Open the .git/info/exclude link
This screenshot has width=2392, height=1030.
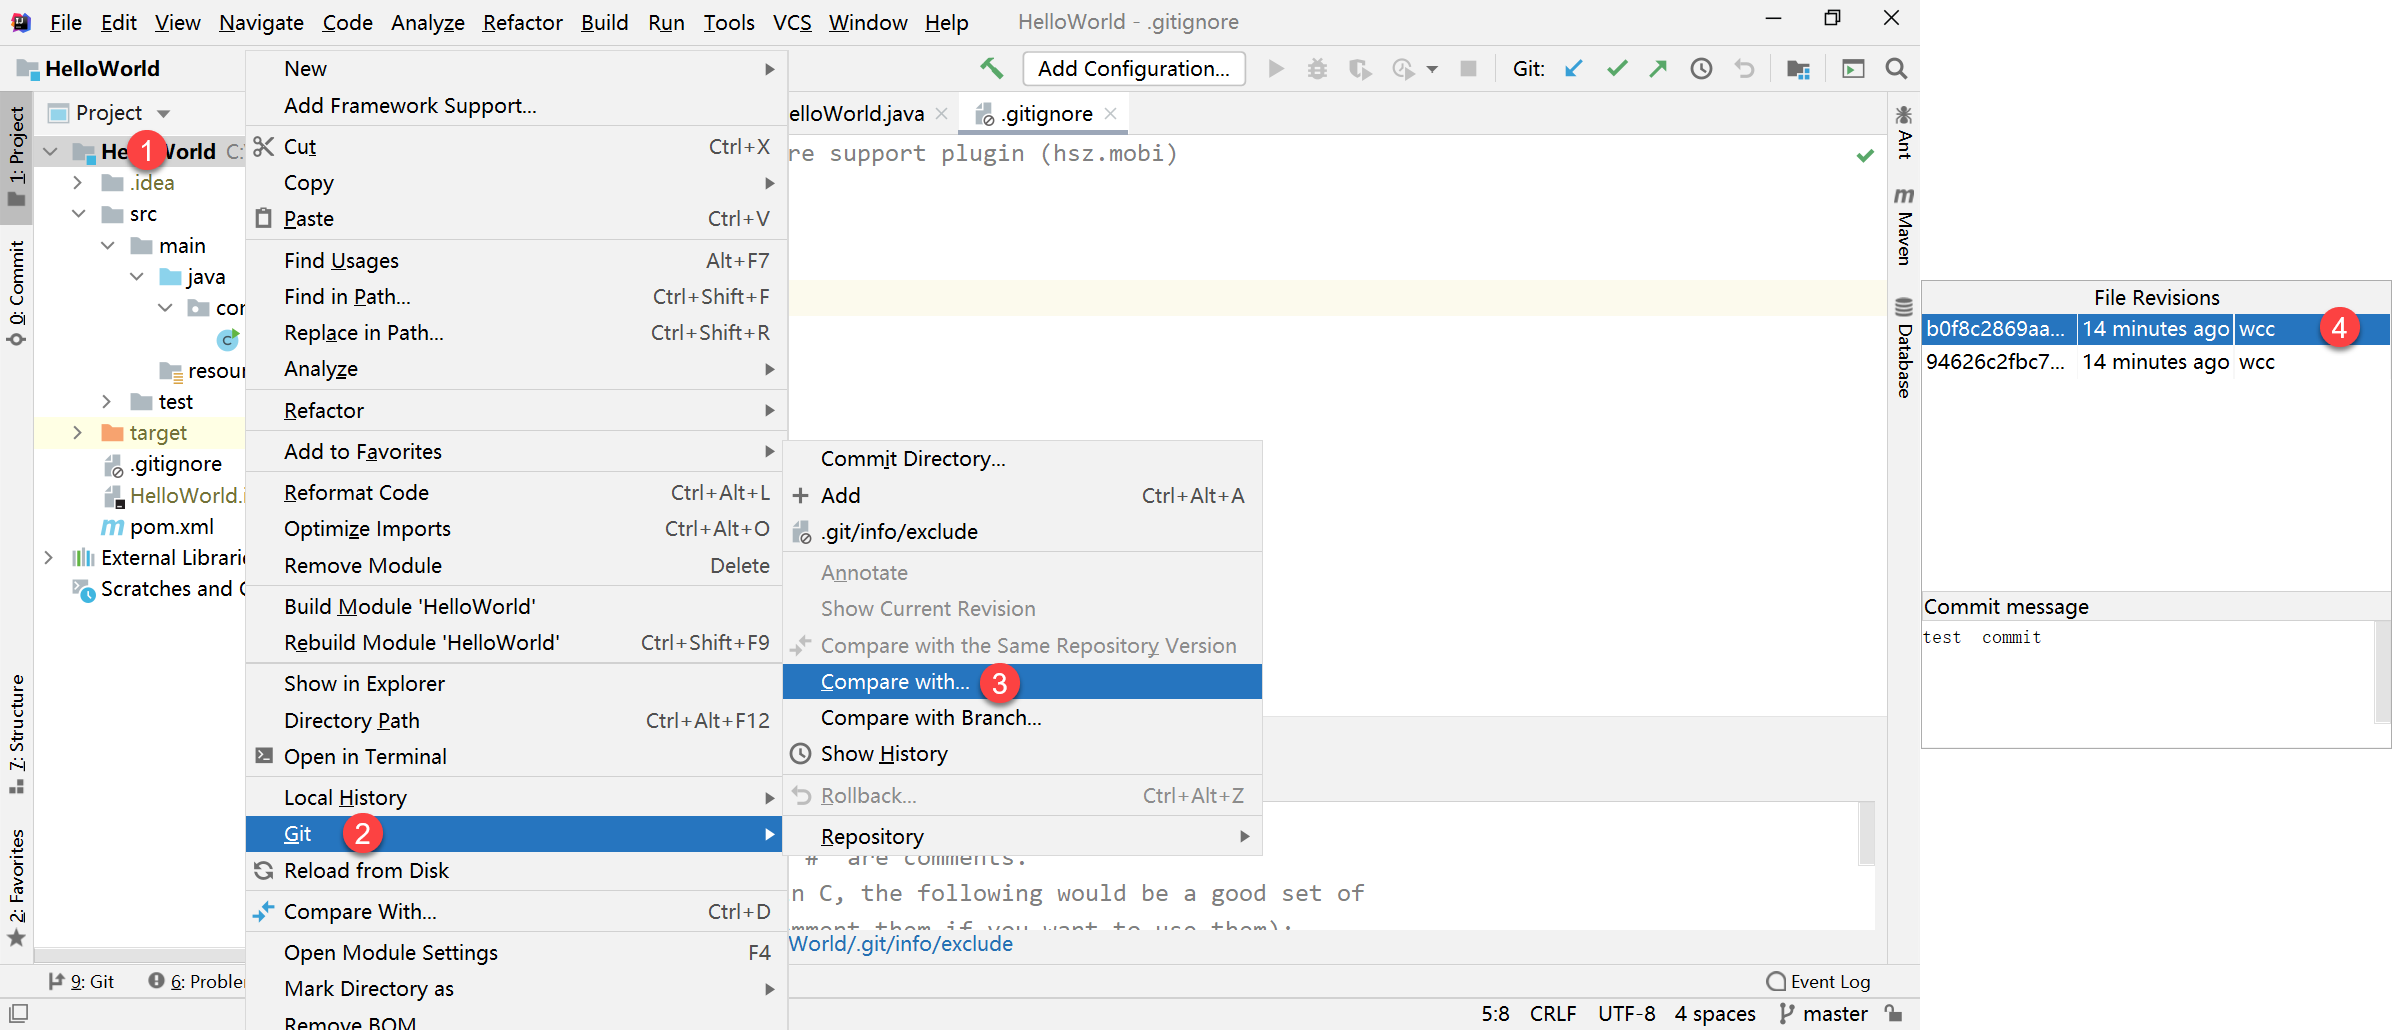point(900,944)
